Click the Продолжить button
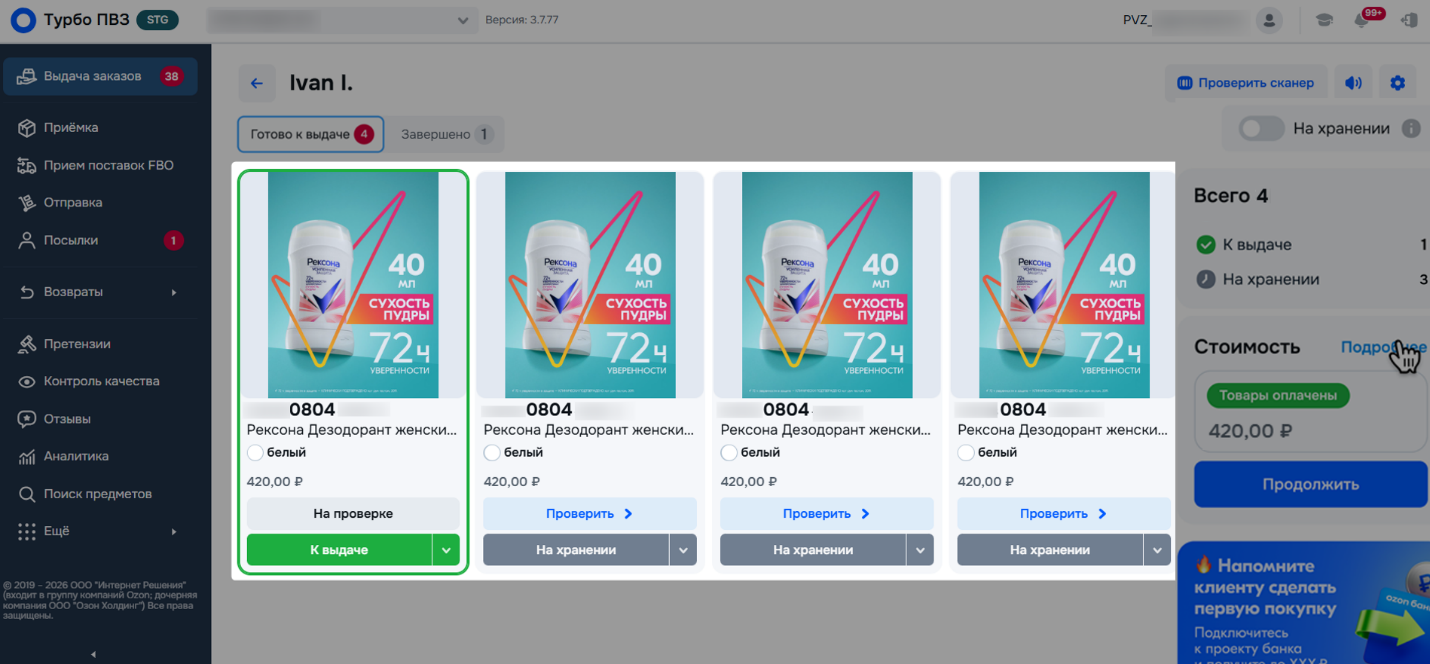This screenshot has height=664, width=1430. click(1310, 484)
